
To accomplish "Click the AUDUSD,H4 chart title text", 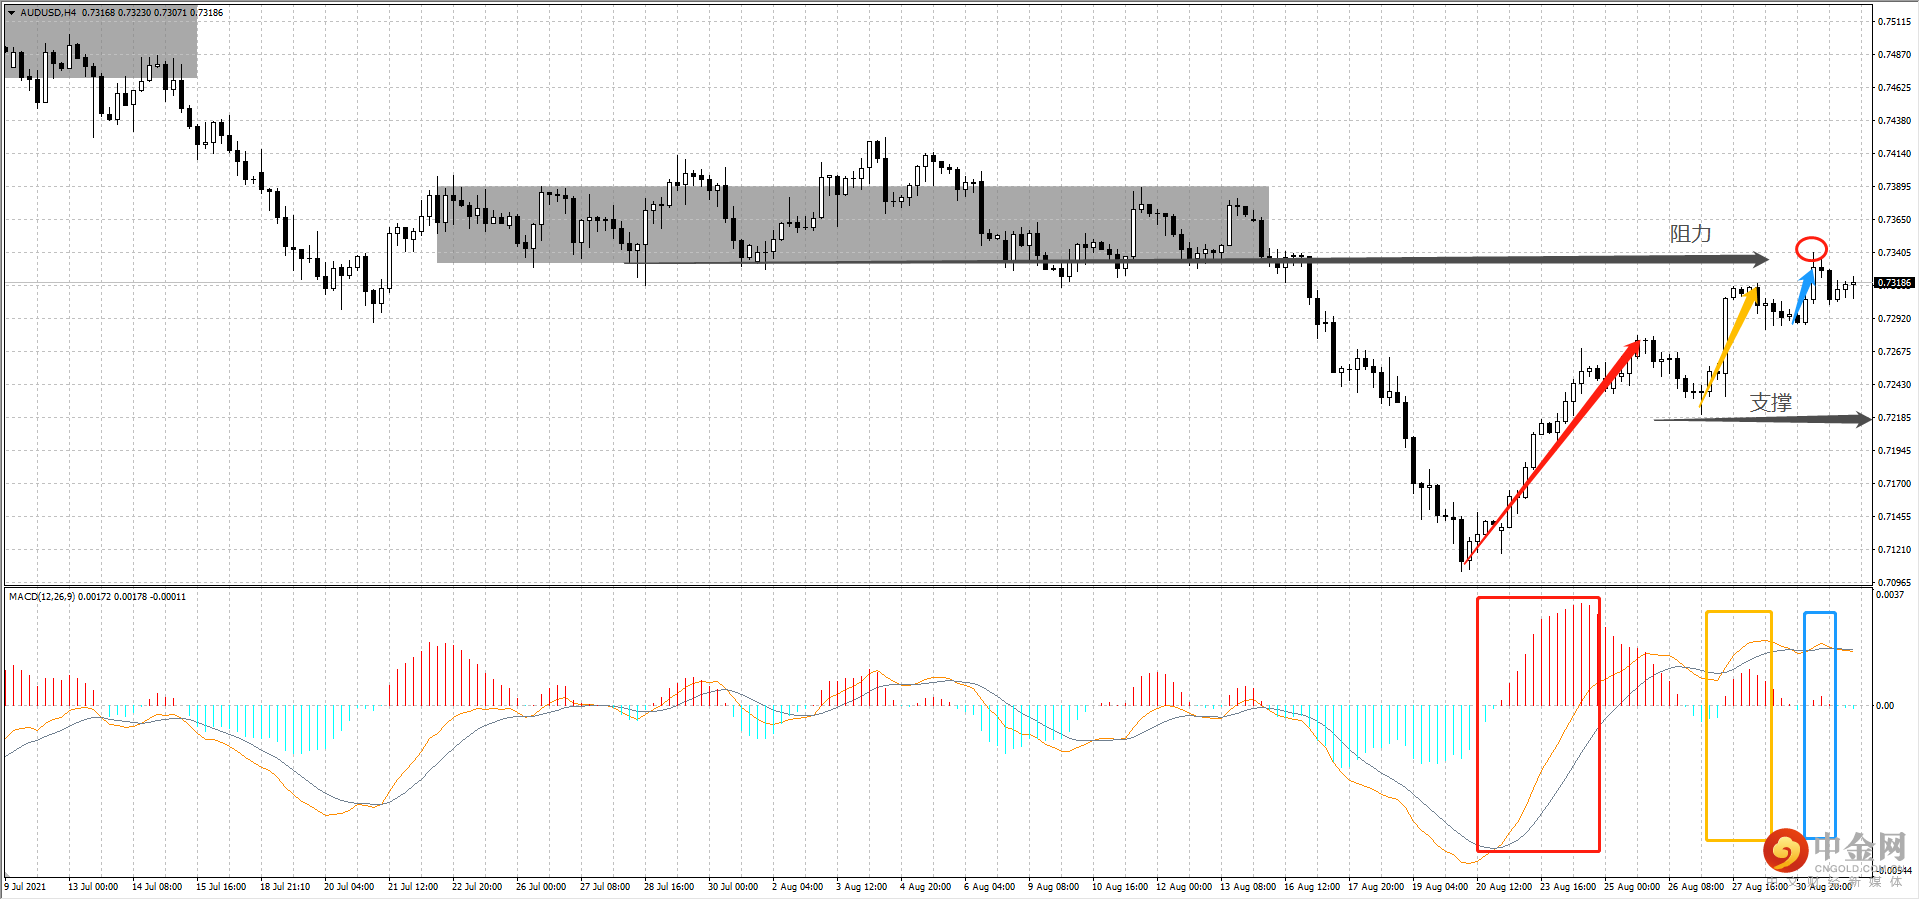I will tap(48, 13).
